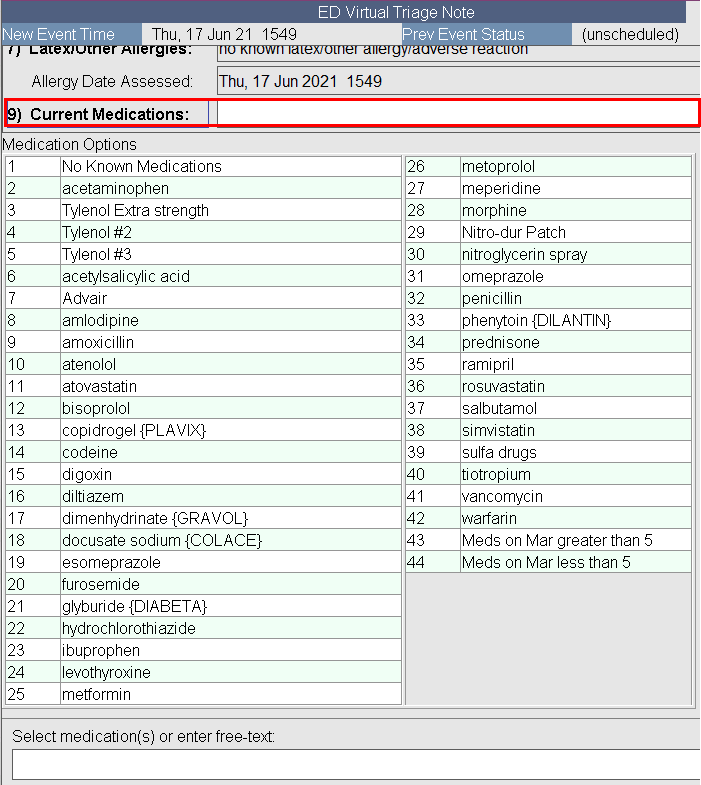Choose 'Meds on Mar greater than 5'
Image resolution: width=701 pixels, height=785 pixels.
(x=549, y=541)
